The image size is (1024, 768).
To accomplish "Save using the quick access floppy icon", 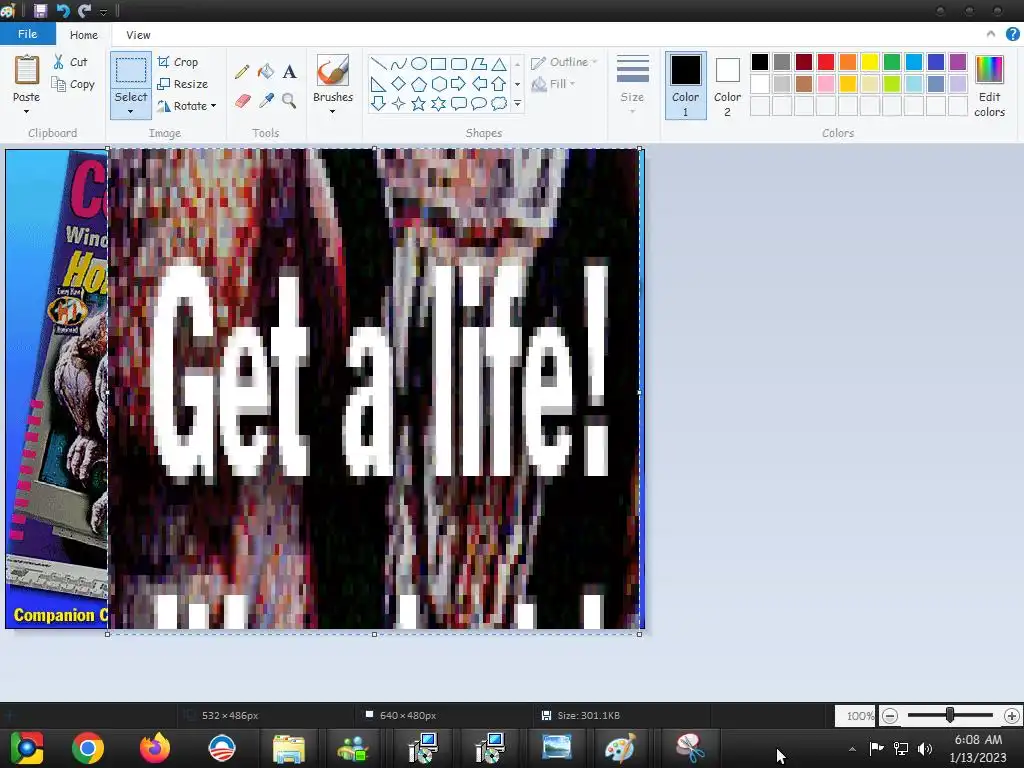I will 40,10.
